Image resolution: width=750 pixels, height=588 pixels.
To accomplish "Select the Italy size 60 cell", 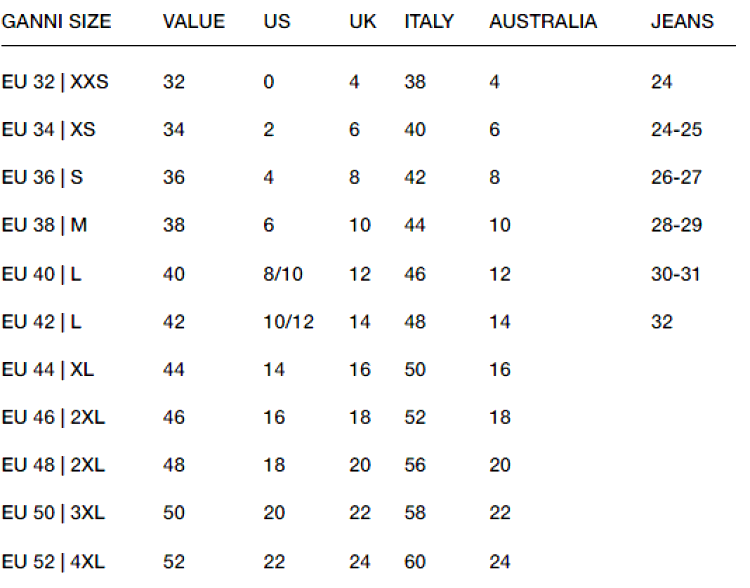I will pos(415,562).
